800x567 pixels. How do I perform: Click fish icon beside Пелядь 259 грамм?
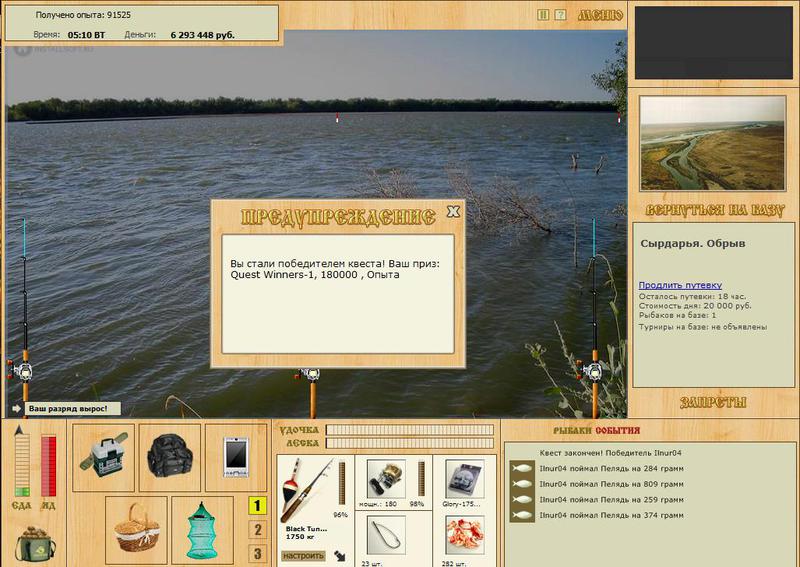(x=522, y=499)
